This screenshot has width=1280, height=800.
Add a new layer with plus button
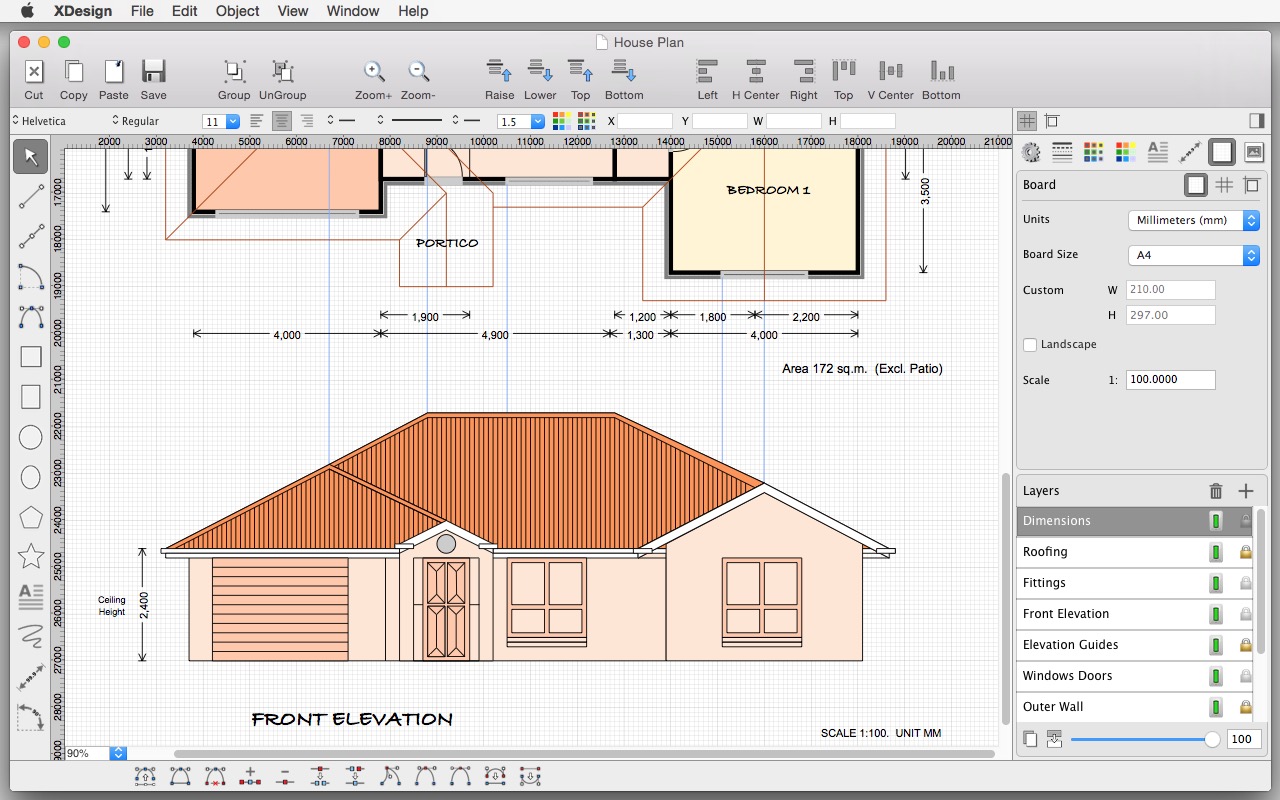coord(1246,491)
